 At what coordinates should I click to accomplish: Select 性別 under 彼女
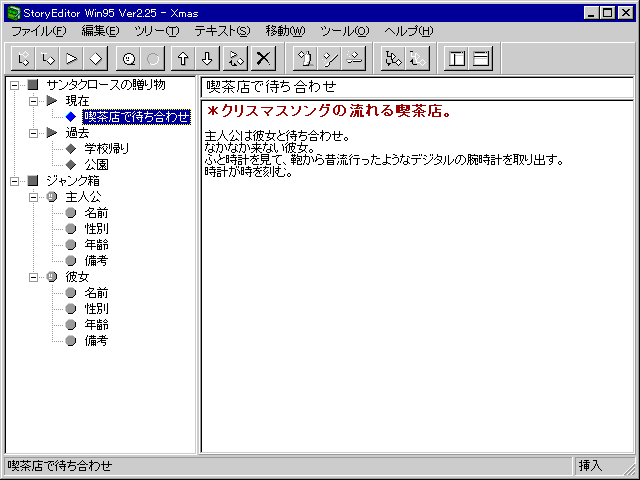(96, 309)
